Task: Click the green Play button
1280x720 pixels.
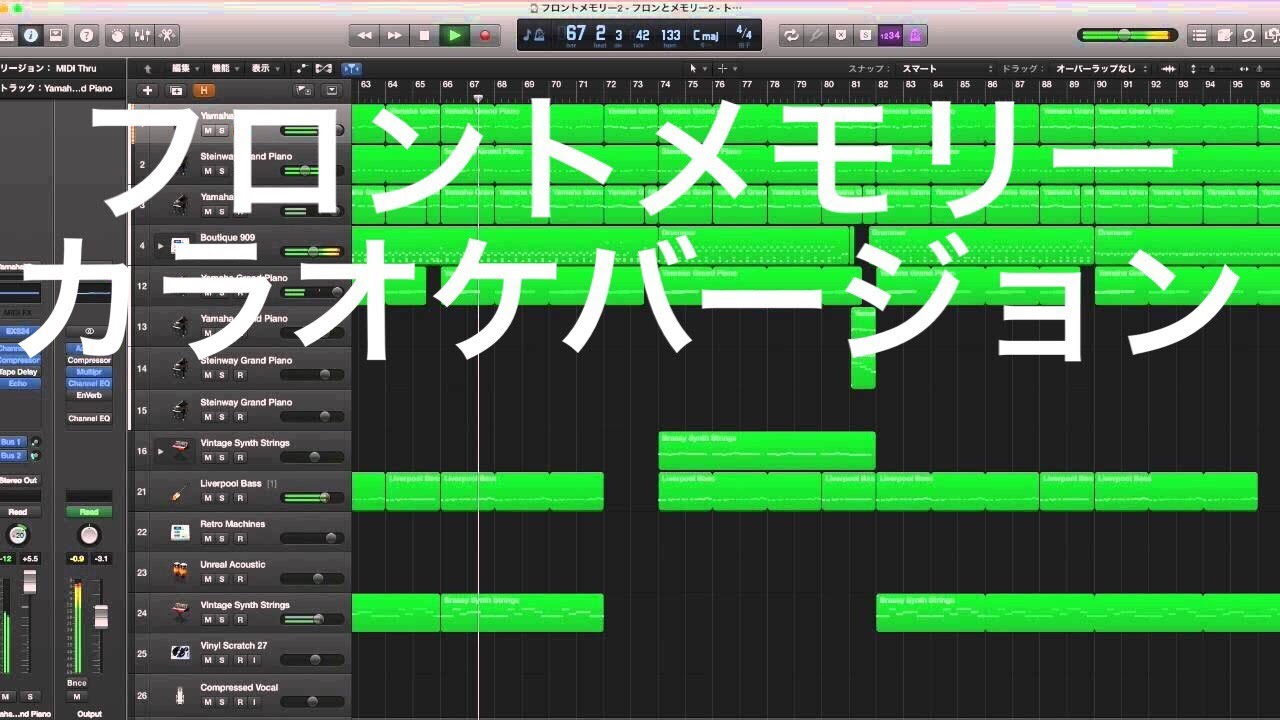Action: (x=455, y=35)
